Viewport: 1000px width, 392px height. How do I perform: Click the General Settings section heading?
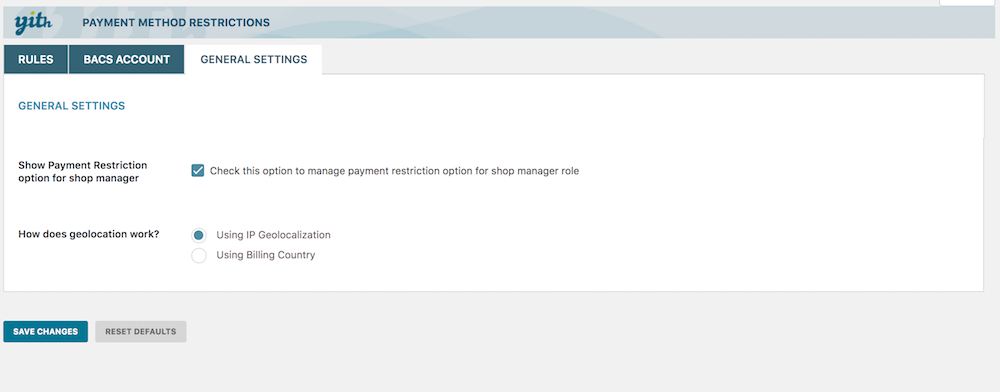pos(71,106)
